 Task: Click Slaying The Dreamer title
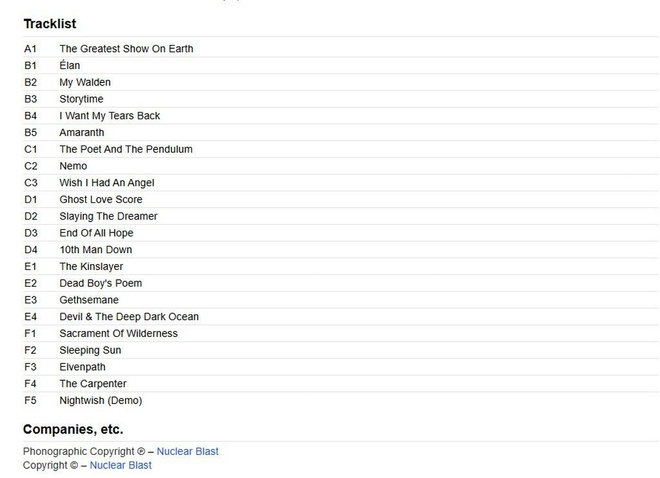pos(108,216)
